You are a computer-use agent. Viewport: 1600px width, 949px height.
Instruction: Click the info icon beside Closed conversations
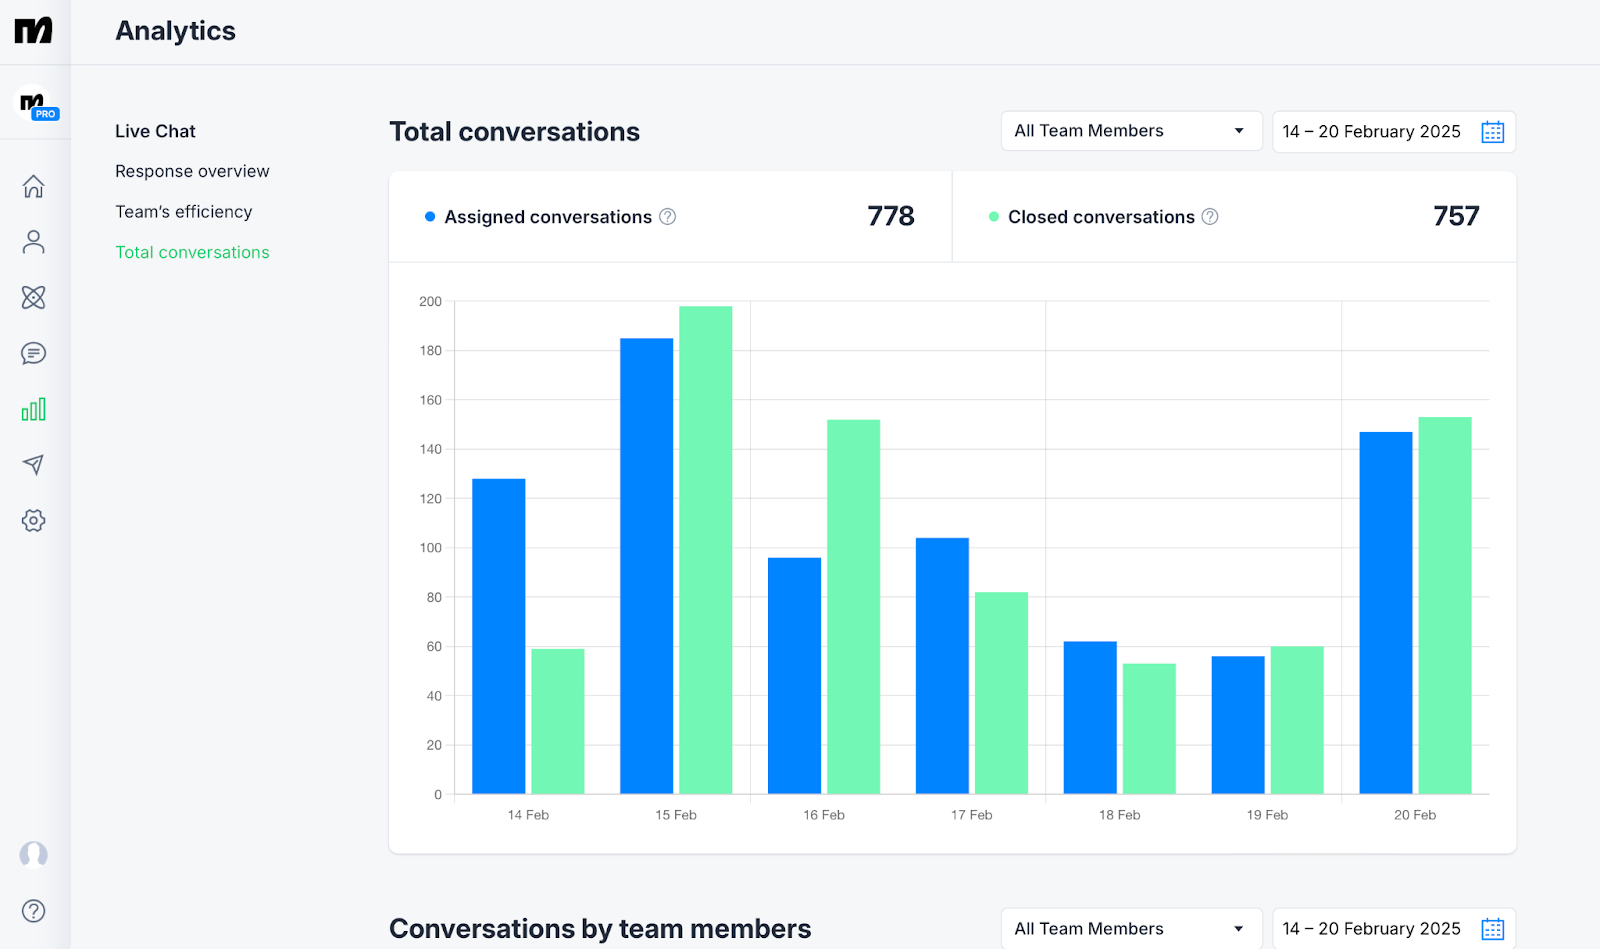click(1210, 217)
